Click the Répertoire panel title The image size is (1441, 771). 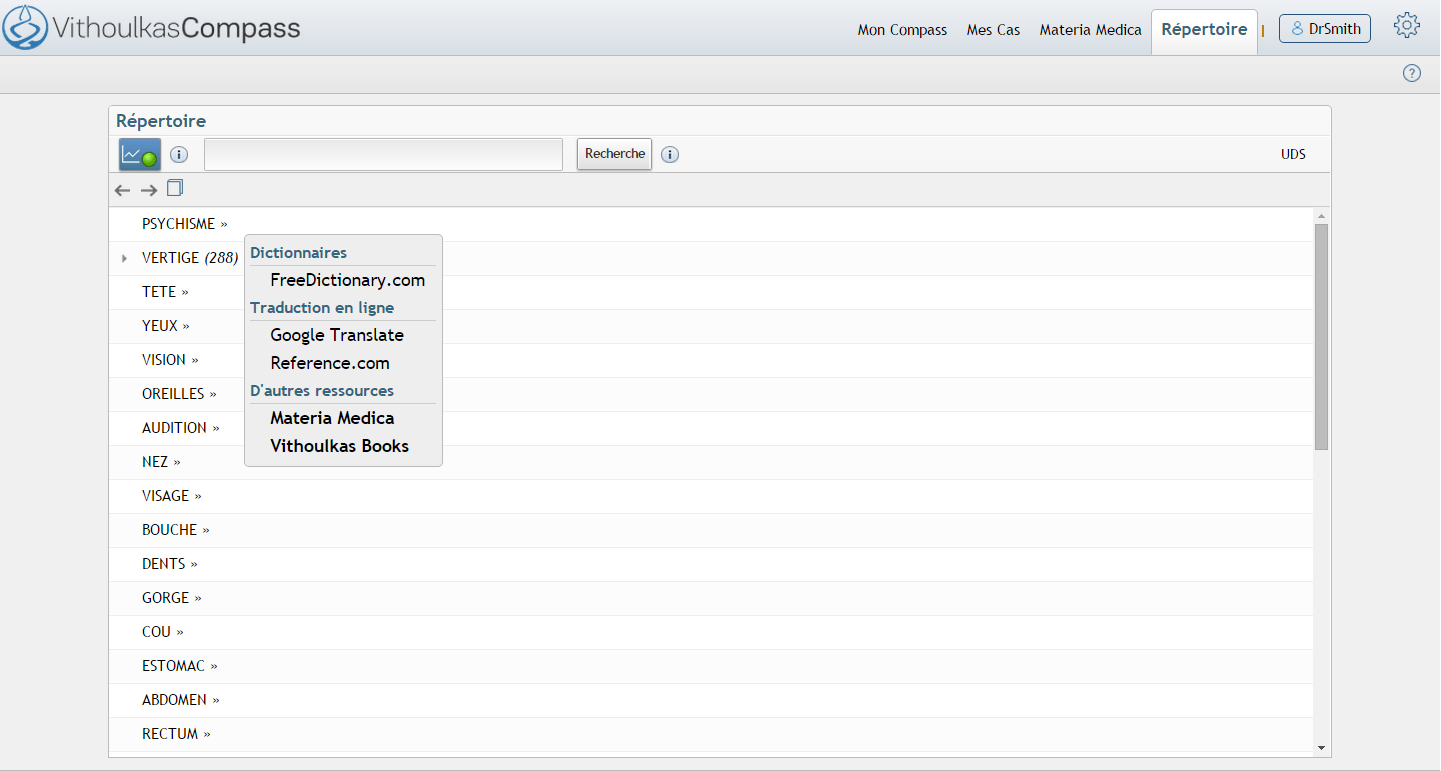click(x=161, y=121)
